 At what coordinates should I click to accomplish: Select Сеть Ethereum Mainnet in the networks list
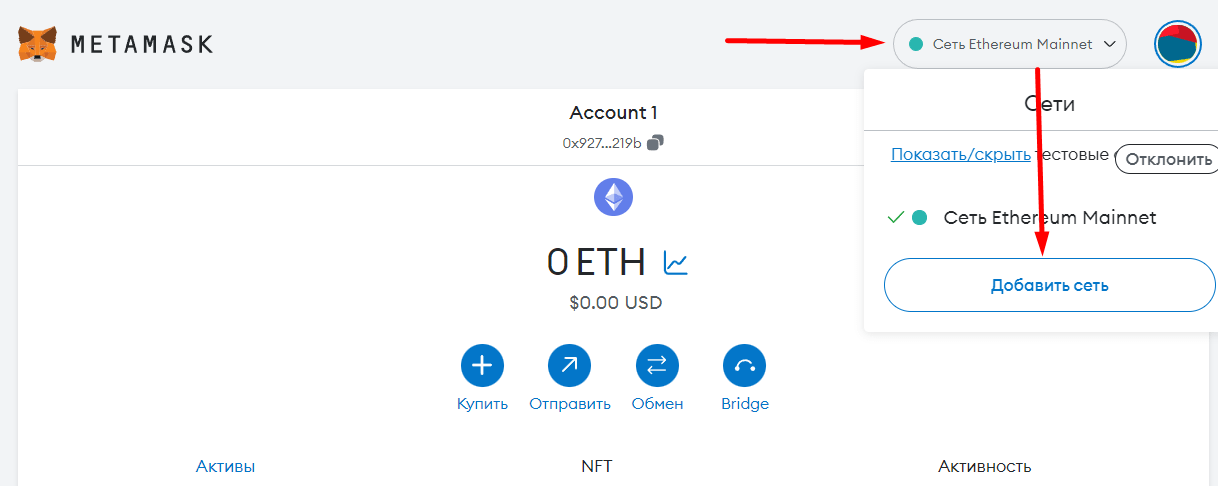(1049, 217)
